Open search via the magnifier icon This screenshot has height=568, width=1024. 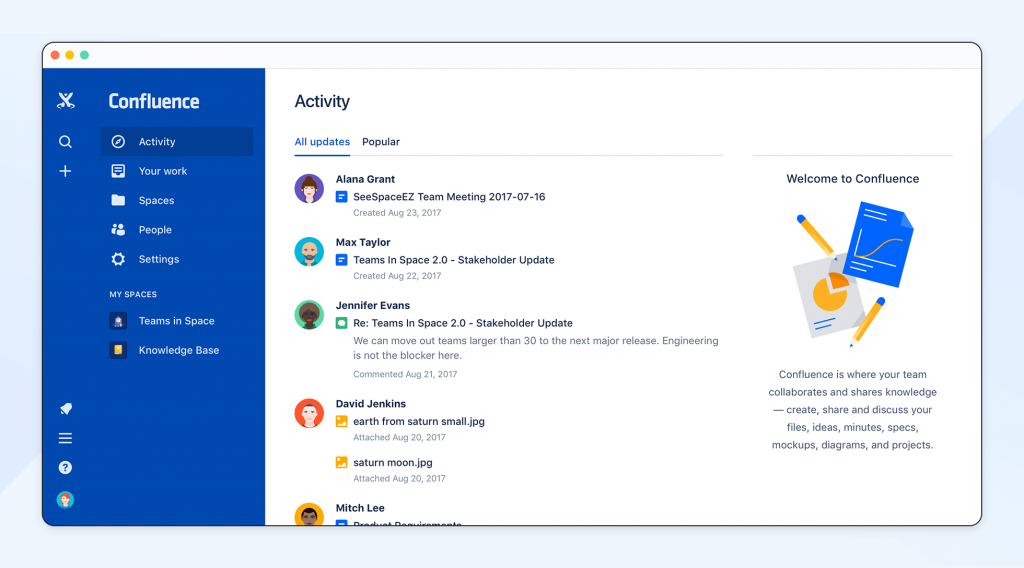[x=65, y=142]
